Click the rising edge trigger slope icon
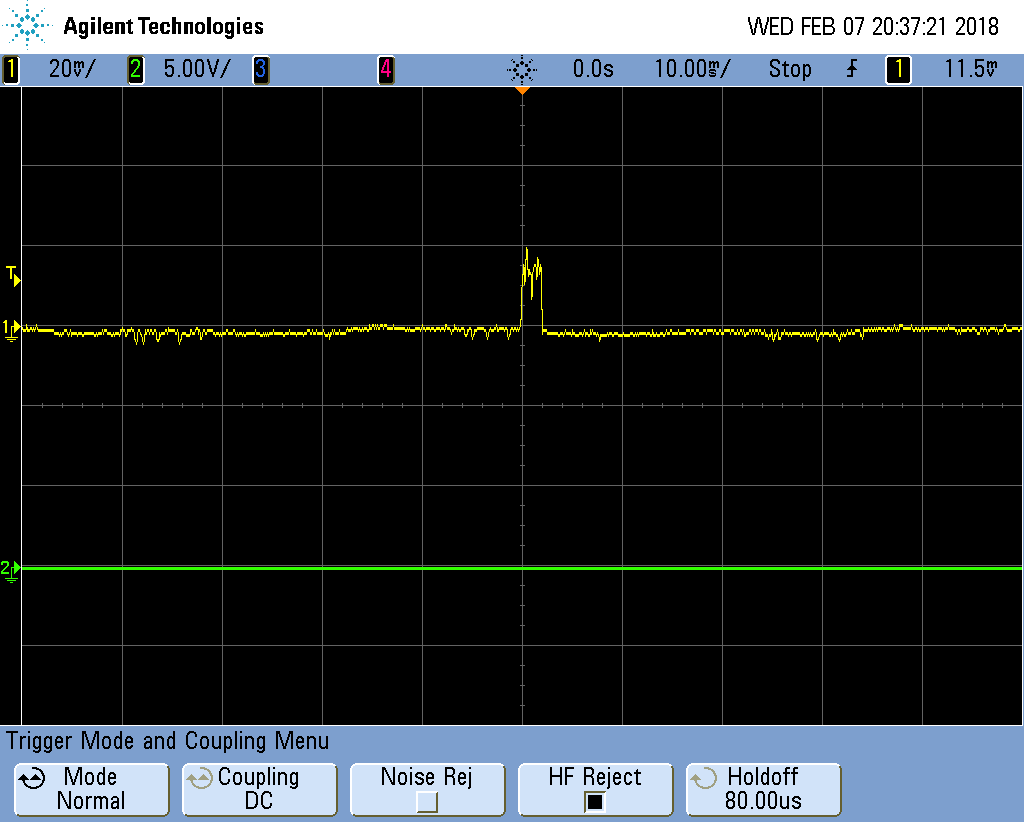1024x822 pixels. pos(852,69)
